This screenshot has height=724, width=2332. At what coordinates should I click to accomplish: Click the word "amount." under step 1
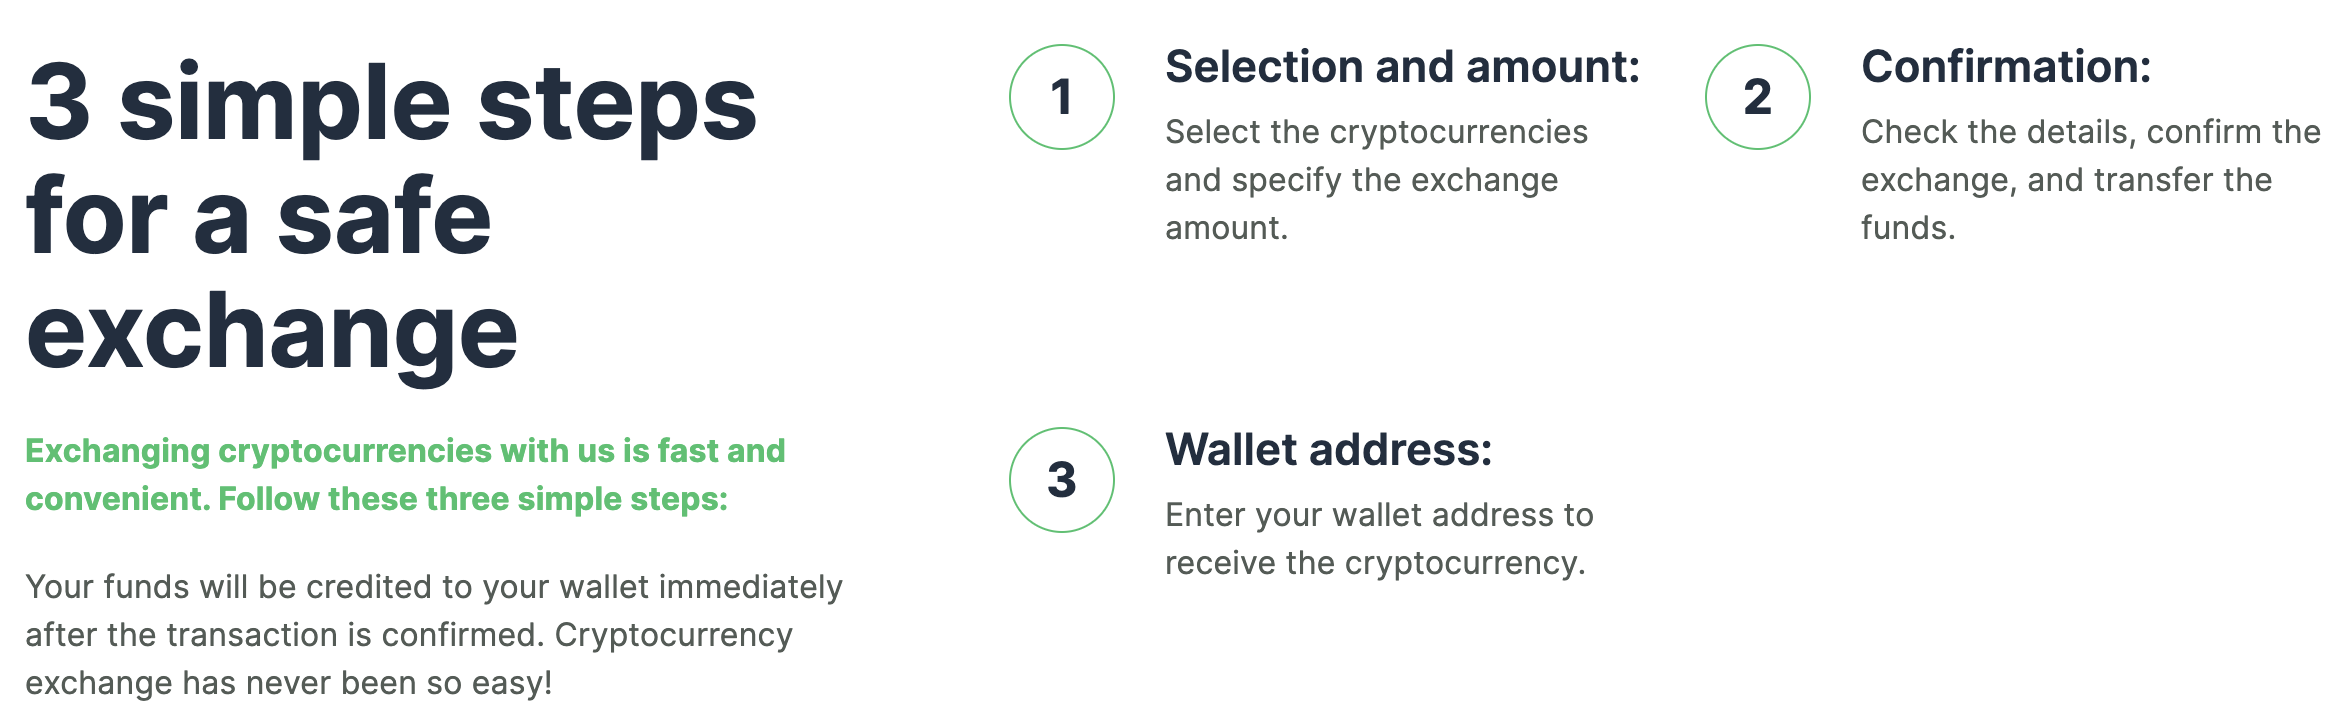tap(1226, 228)
